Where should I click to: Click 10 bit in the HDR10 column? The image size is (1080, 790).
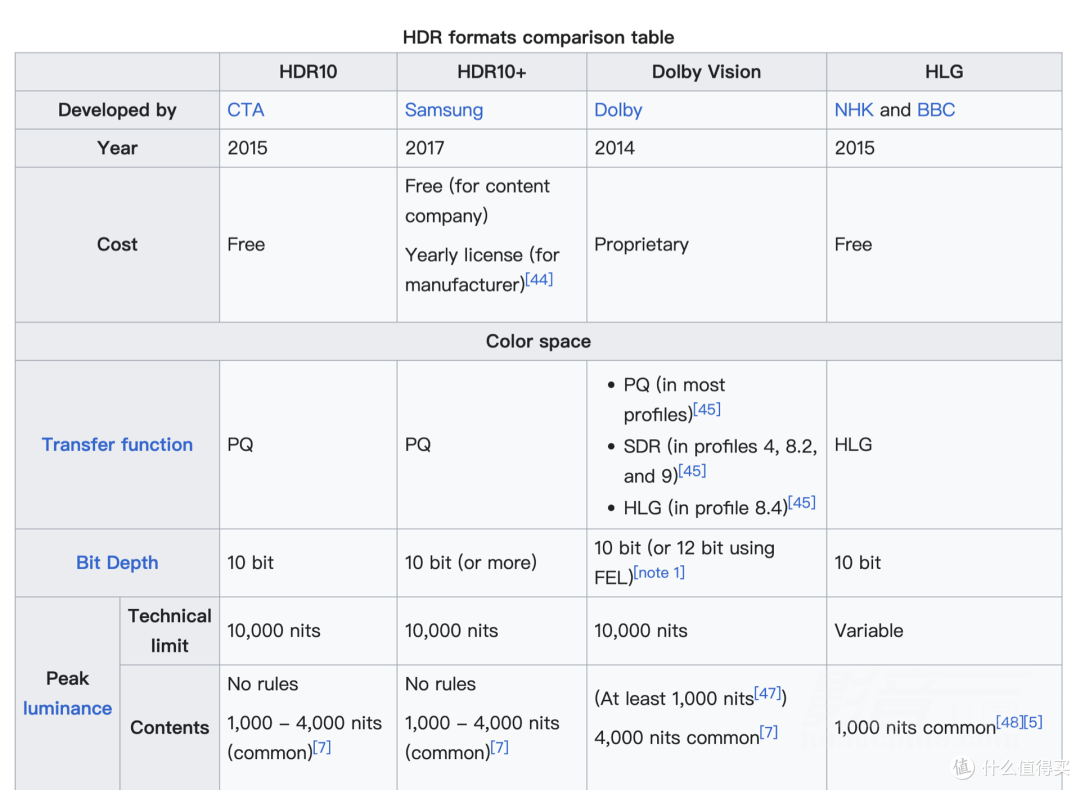pos(251,563)
